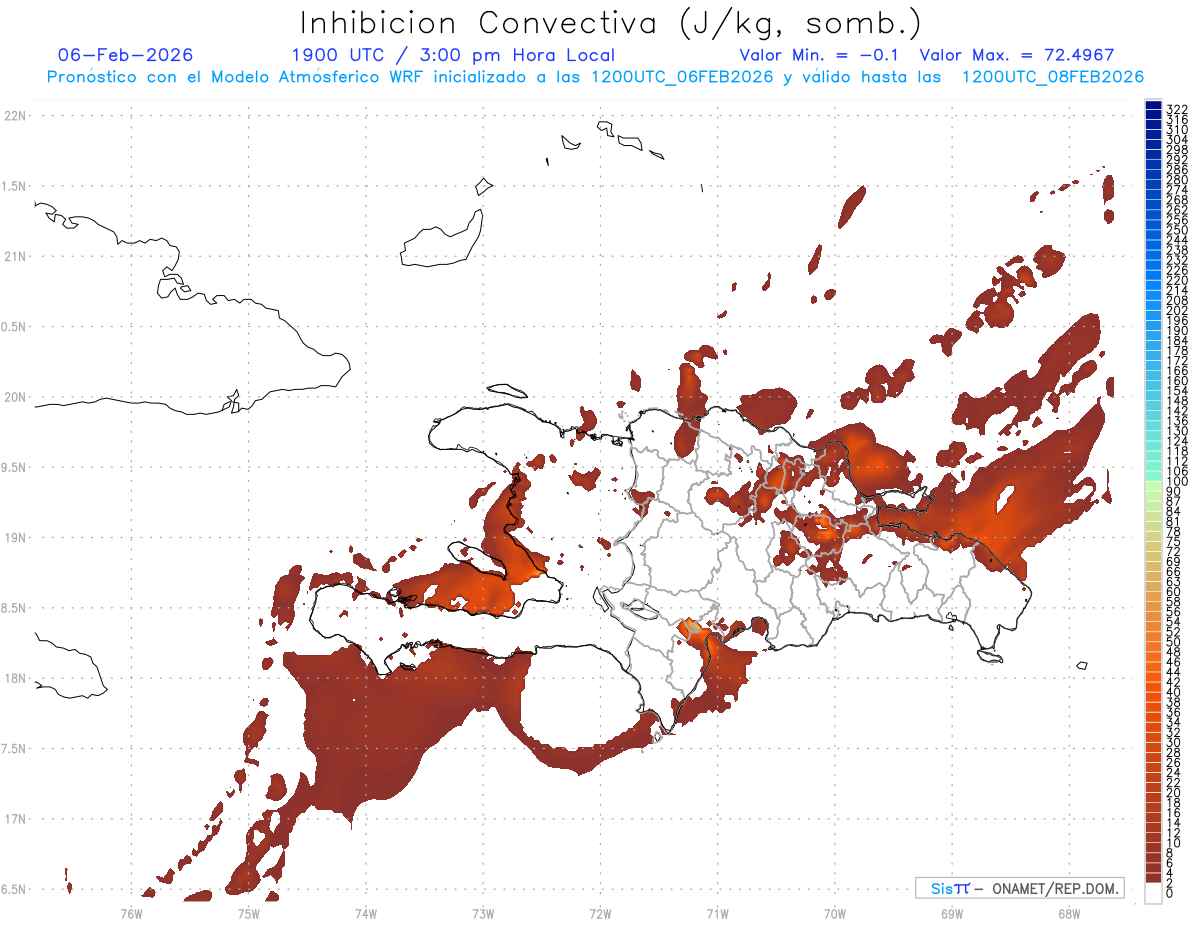Click the "17N" latitude label
The width and height of the screenshot is (1200, 927).
coord(15,819)
